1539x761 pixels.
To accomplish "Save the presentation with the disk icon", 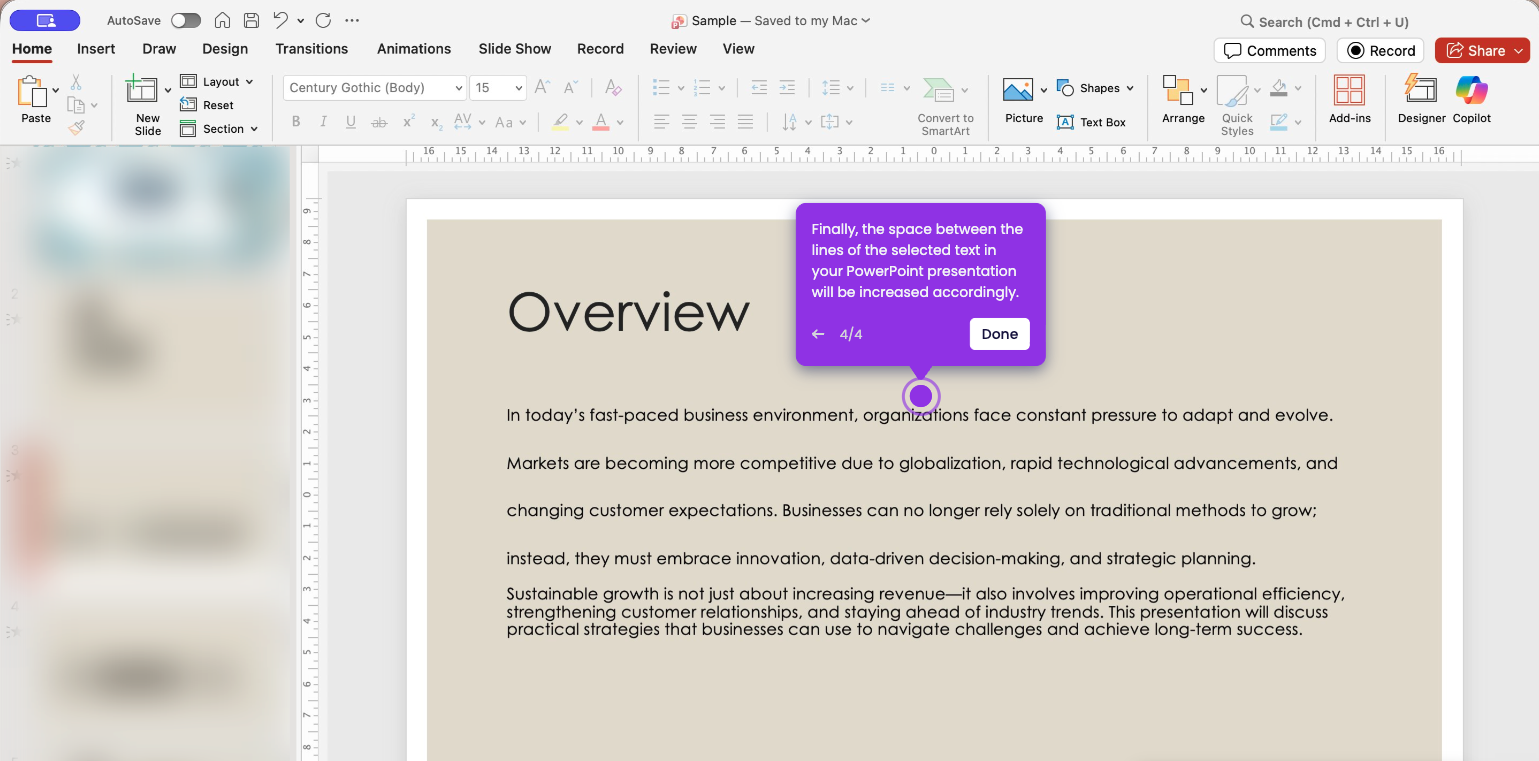I will [x=251, y=21].
